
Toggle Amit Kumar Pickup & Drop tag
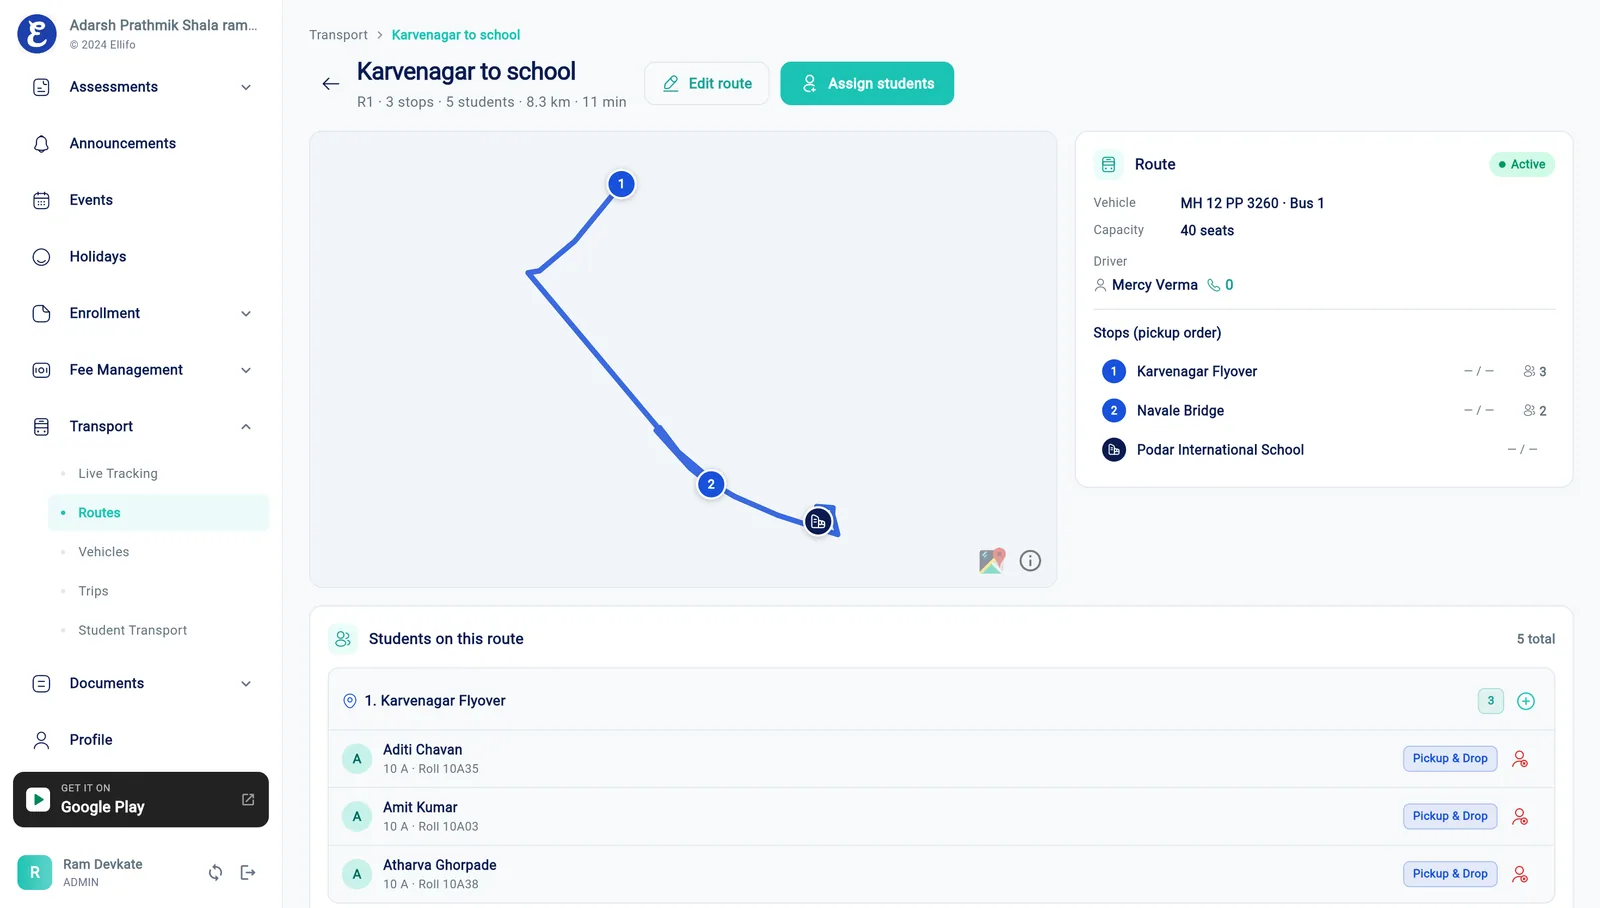(1450, 817)
